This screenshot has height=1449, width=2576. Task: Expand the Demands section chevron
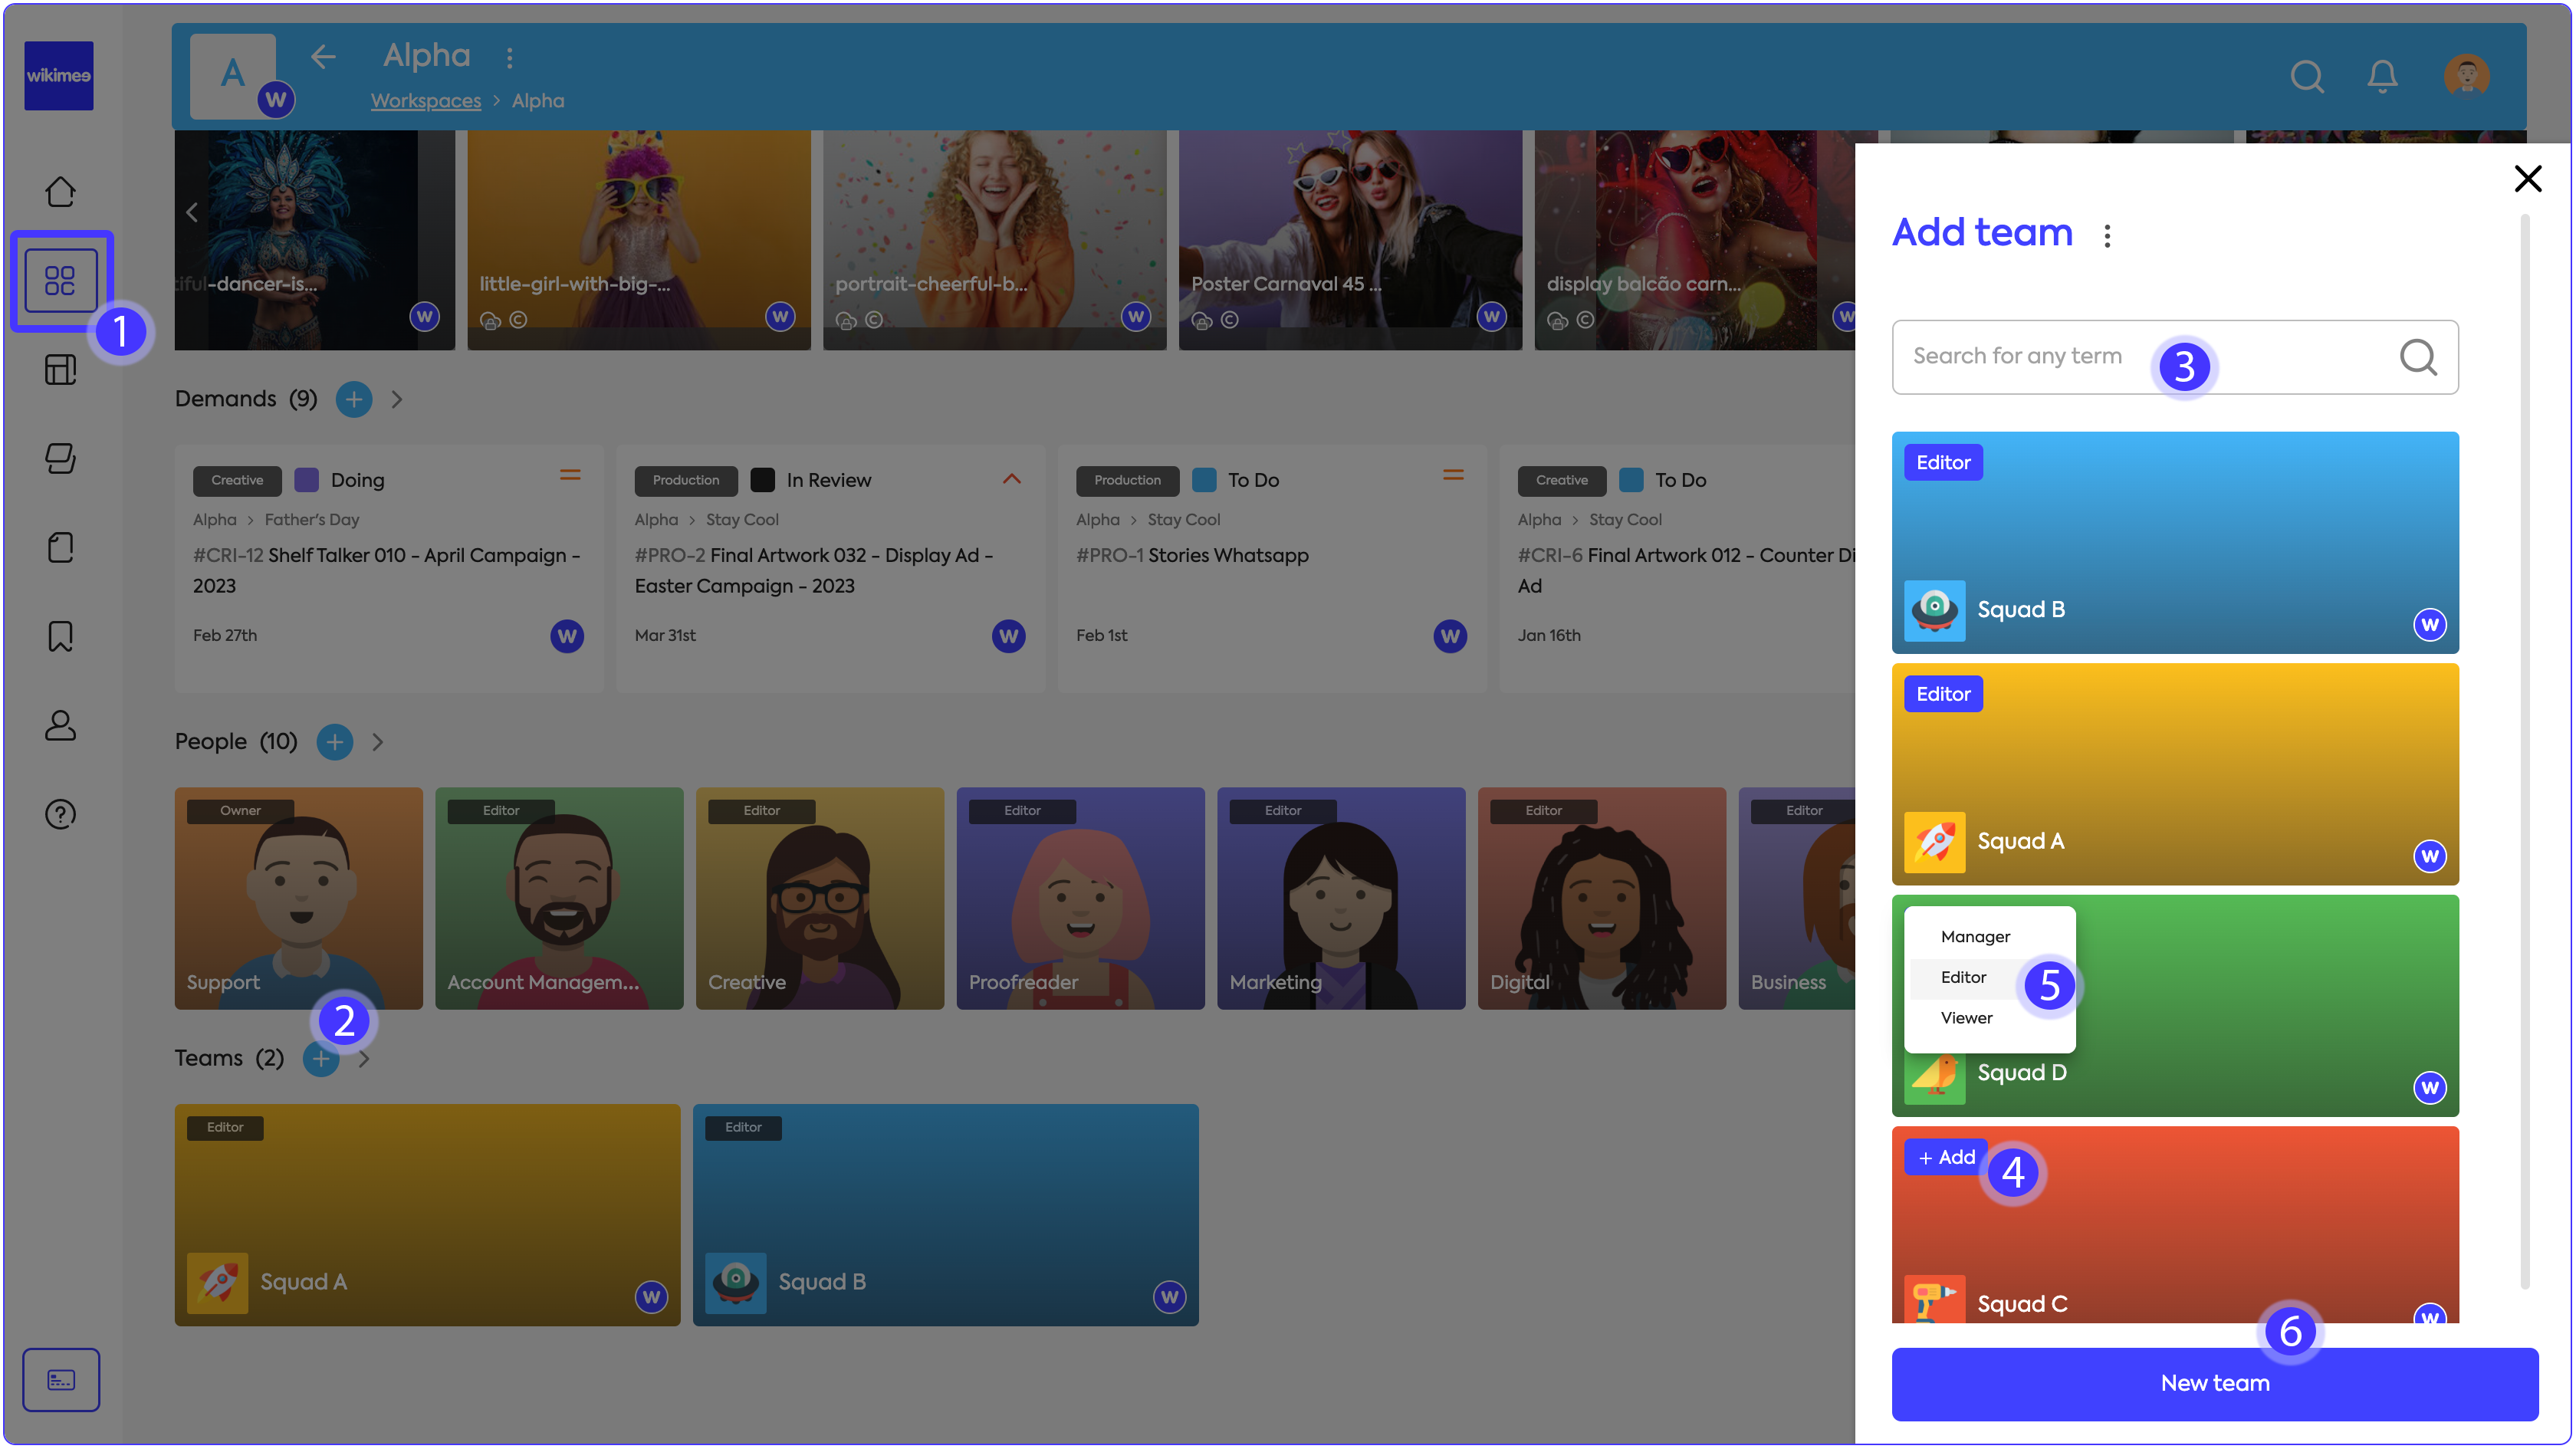[397, 400]
